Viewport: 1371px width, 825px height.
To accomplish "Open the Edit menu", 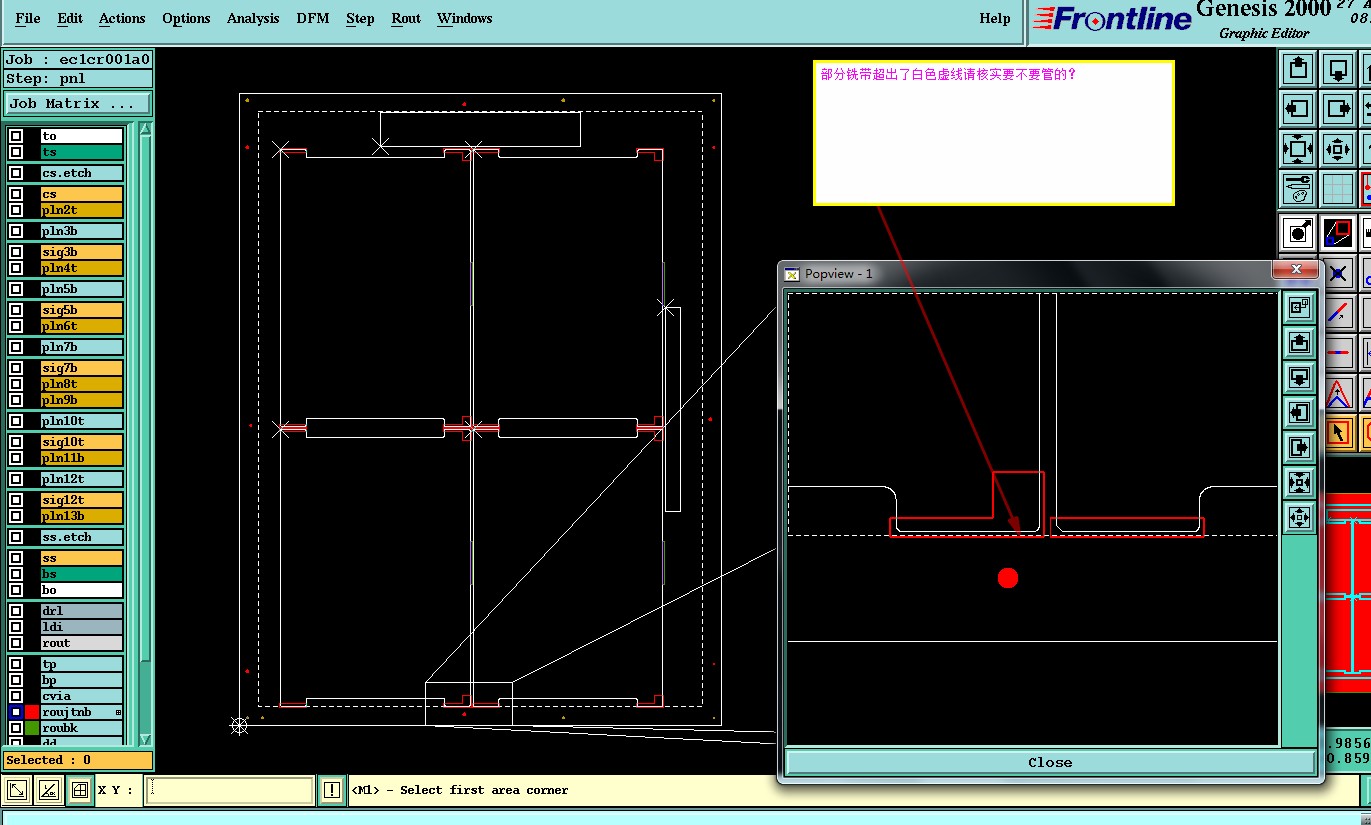I will (70, 18).
